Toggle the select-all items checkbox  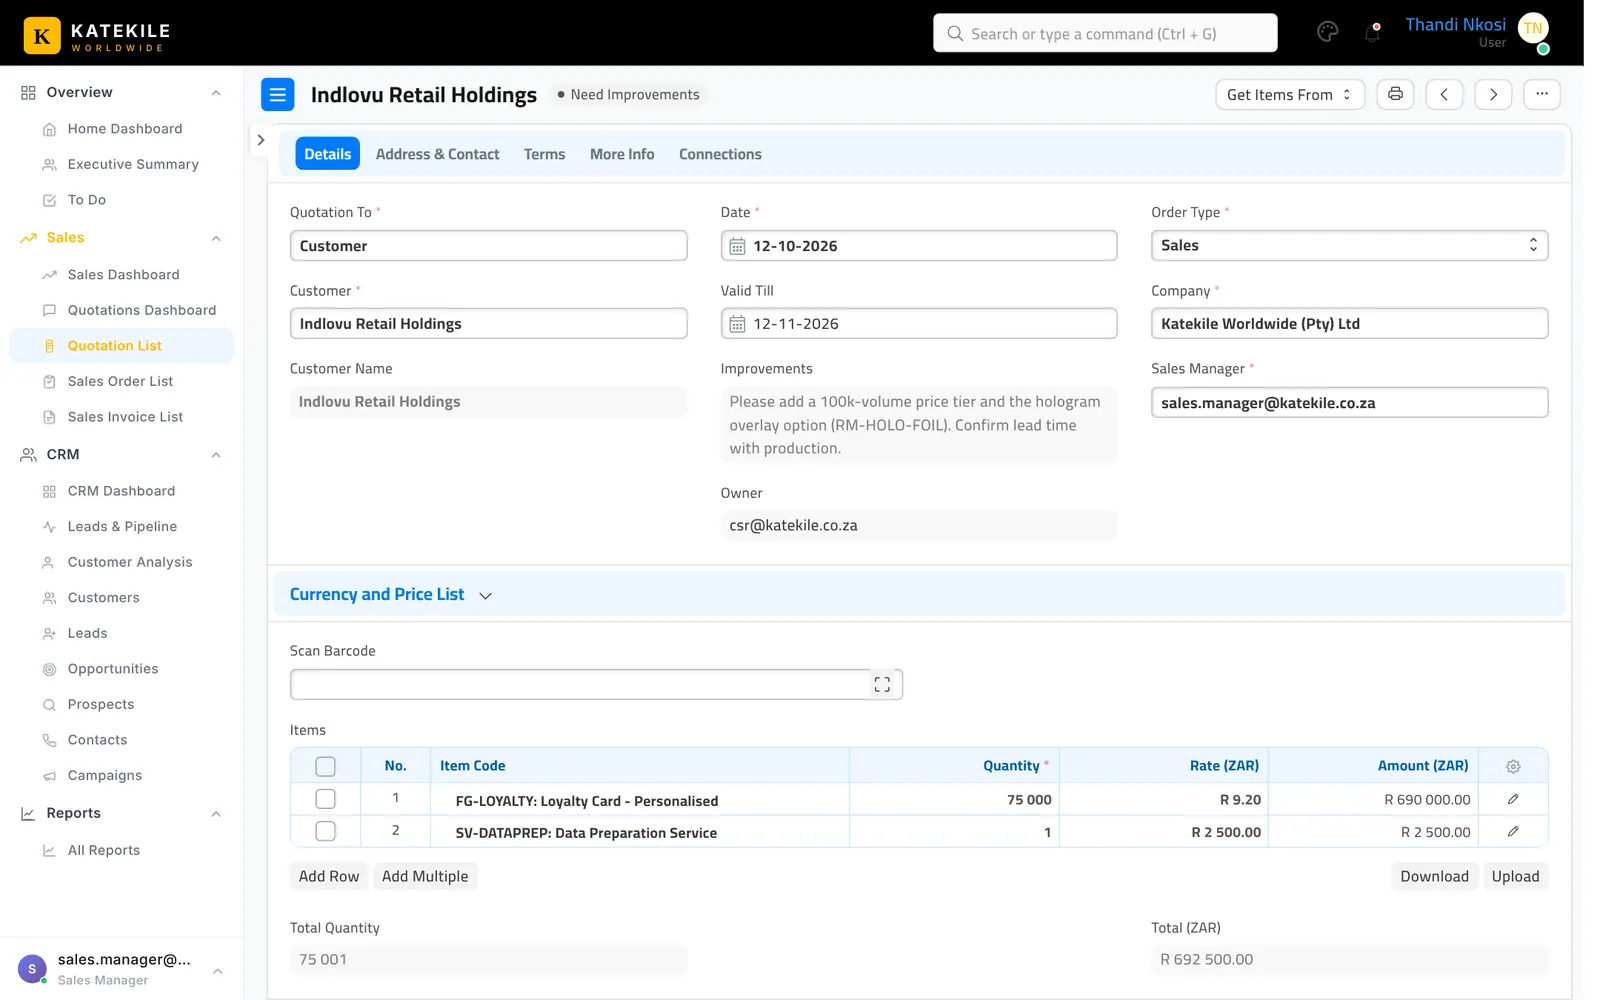click(x=325, y=766)
